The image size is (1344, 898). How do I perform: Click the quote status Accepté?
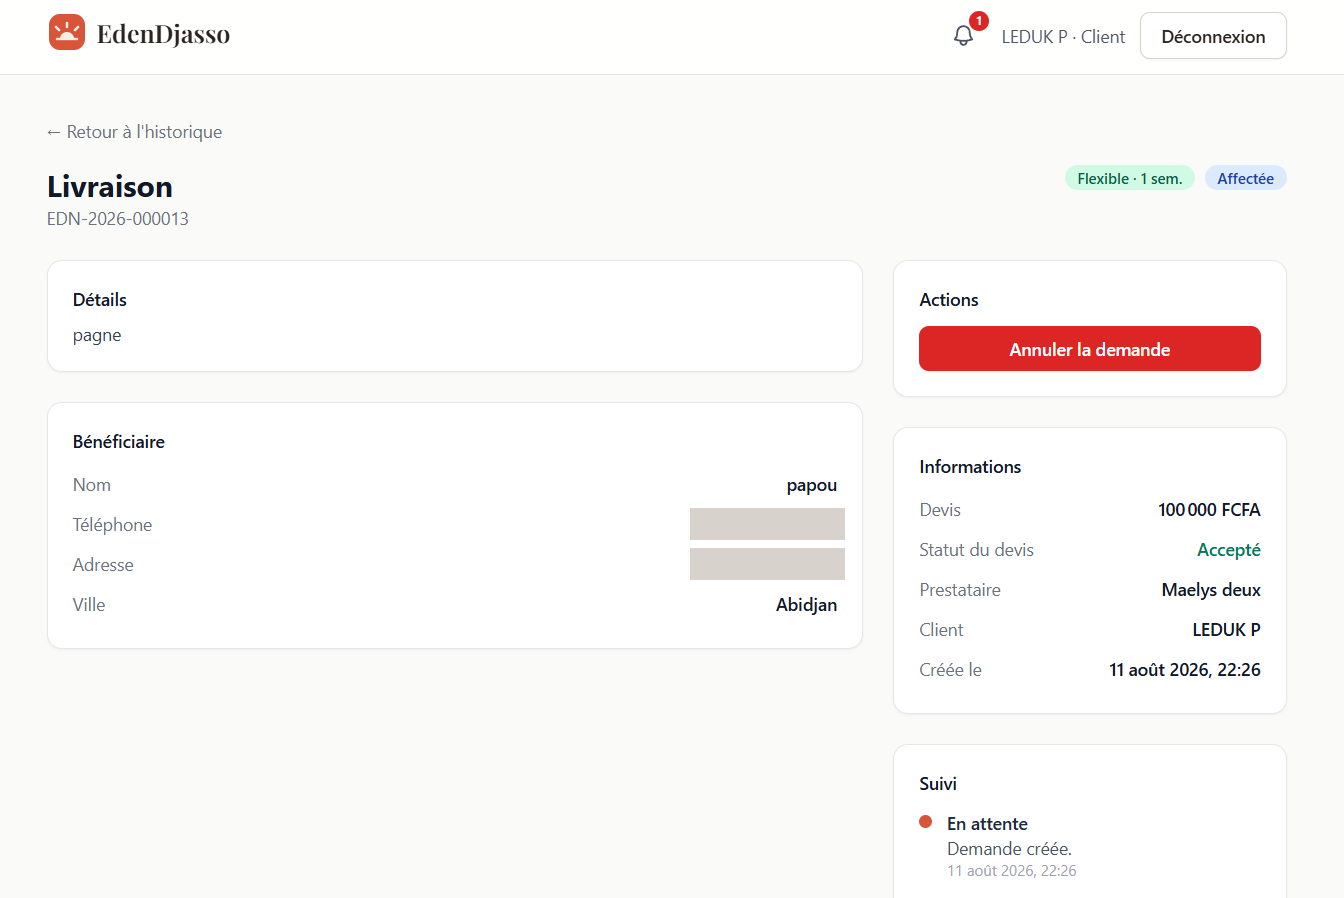click(x=1229, y=550)
